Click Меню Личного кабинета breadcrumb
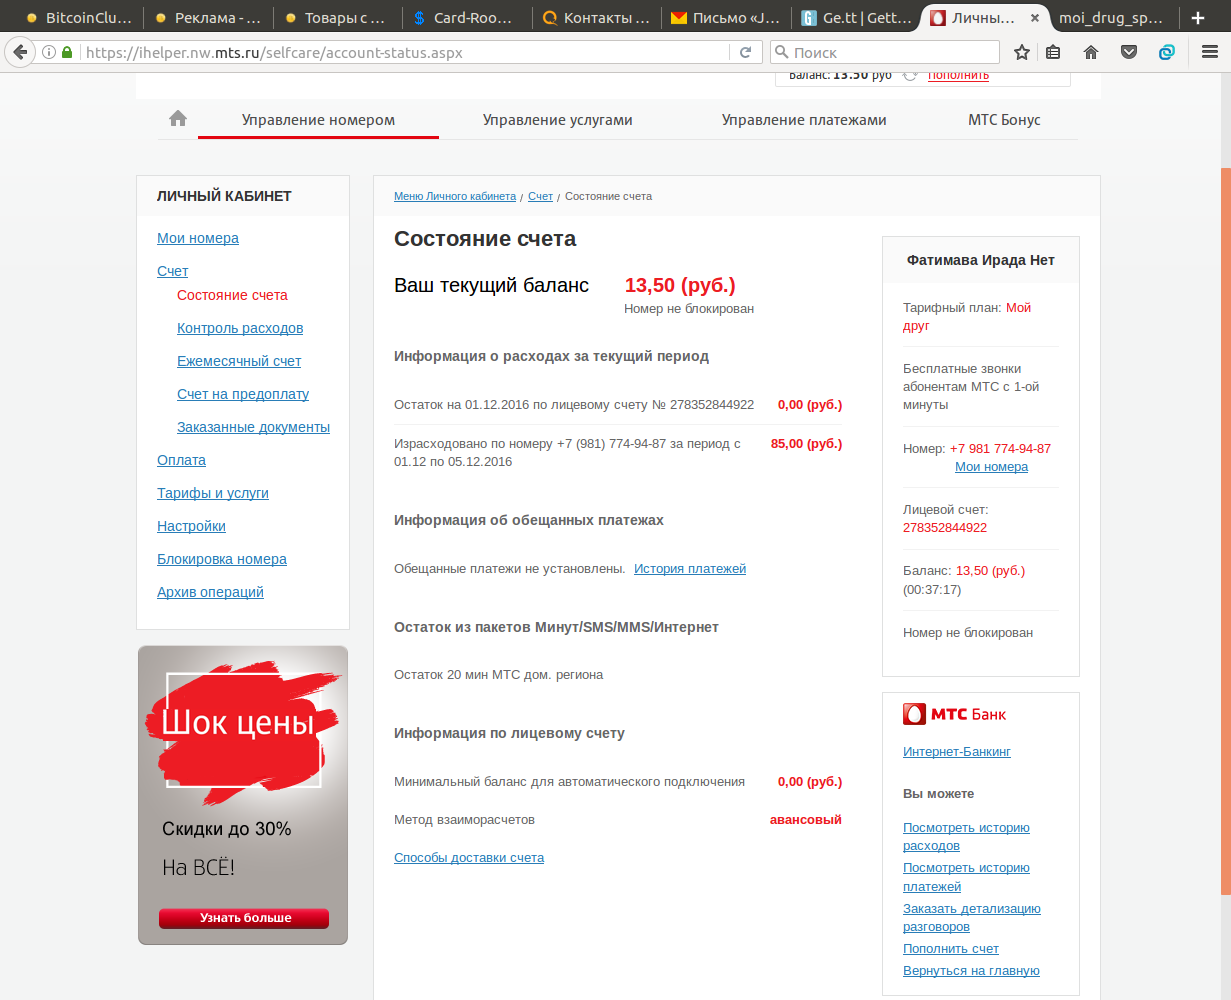The image size is (1231, 1000). point(455,196)
